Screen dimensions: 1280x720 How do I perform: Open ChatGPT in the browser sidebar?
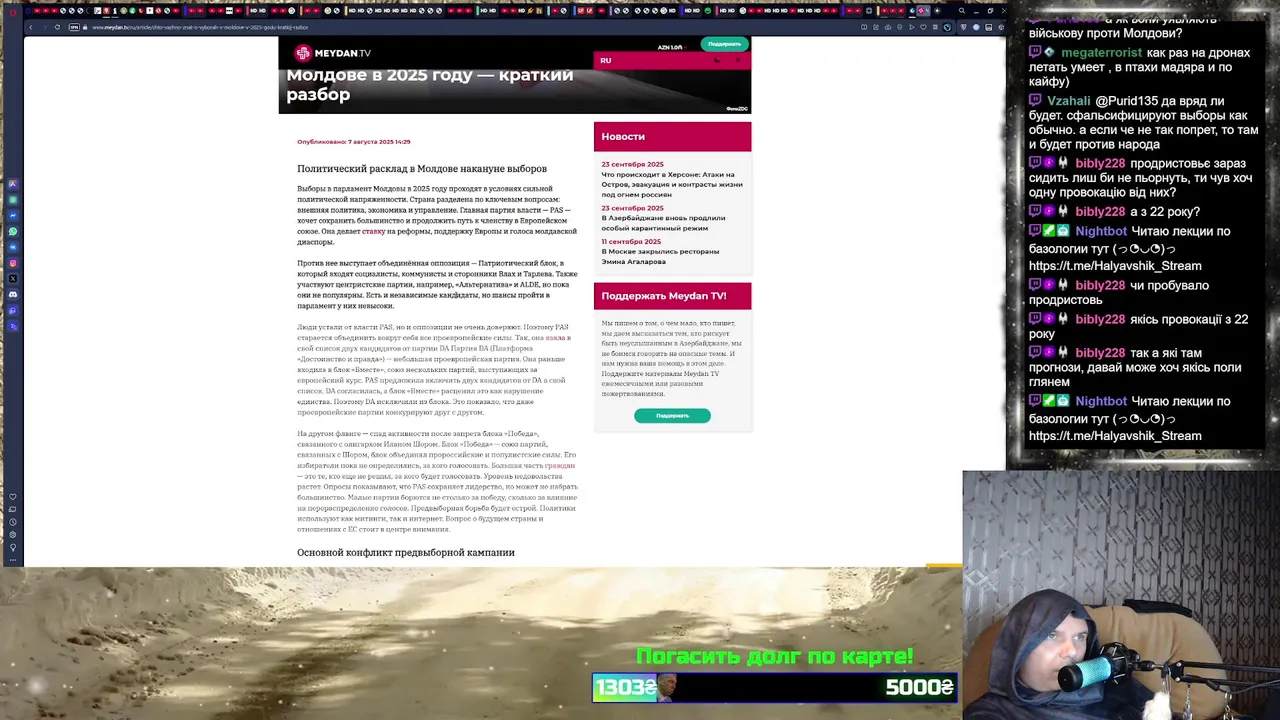click(x=13, y=200)
